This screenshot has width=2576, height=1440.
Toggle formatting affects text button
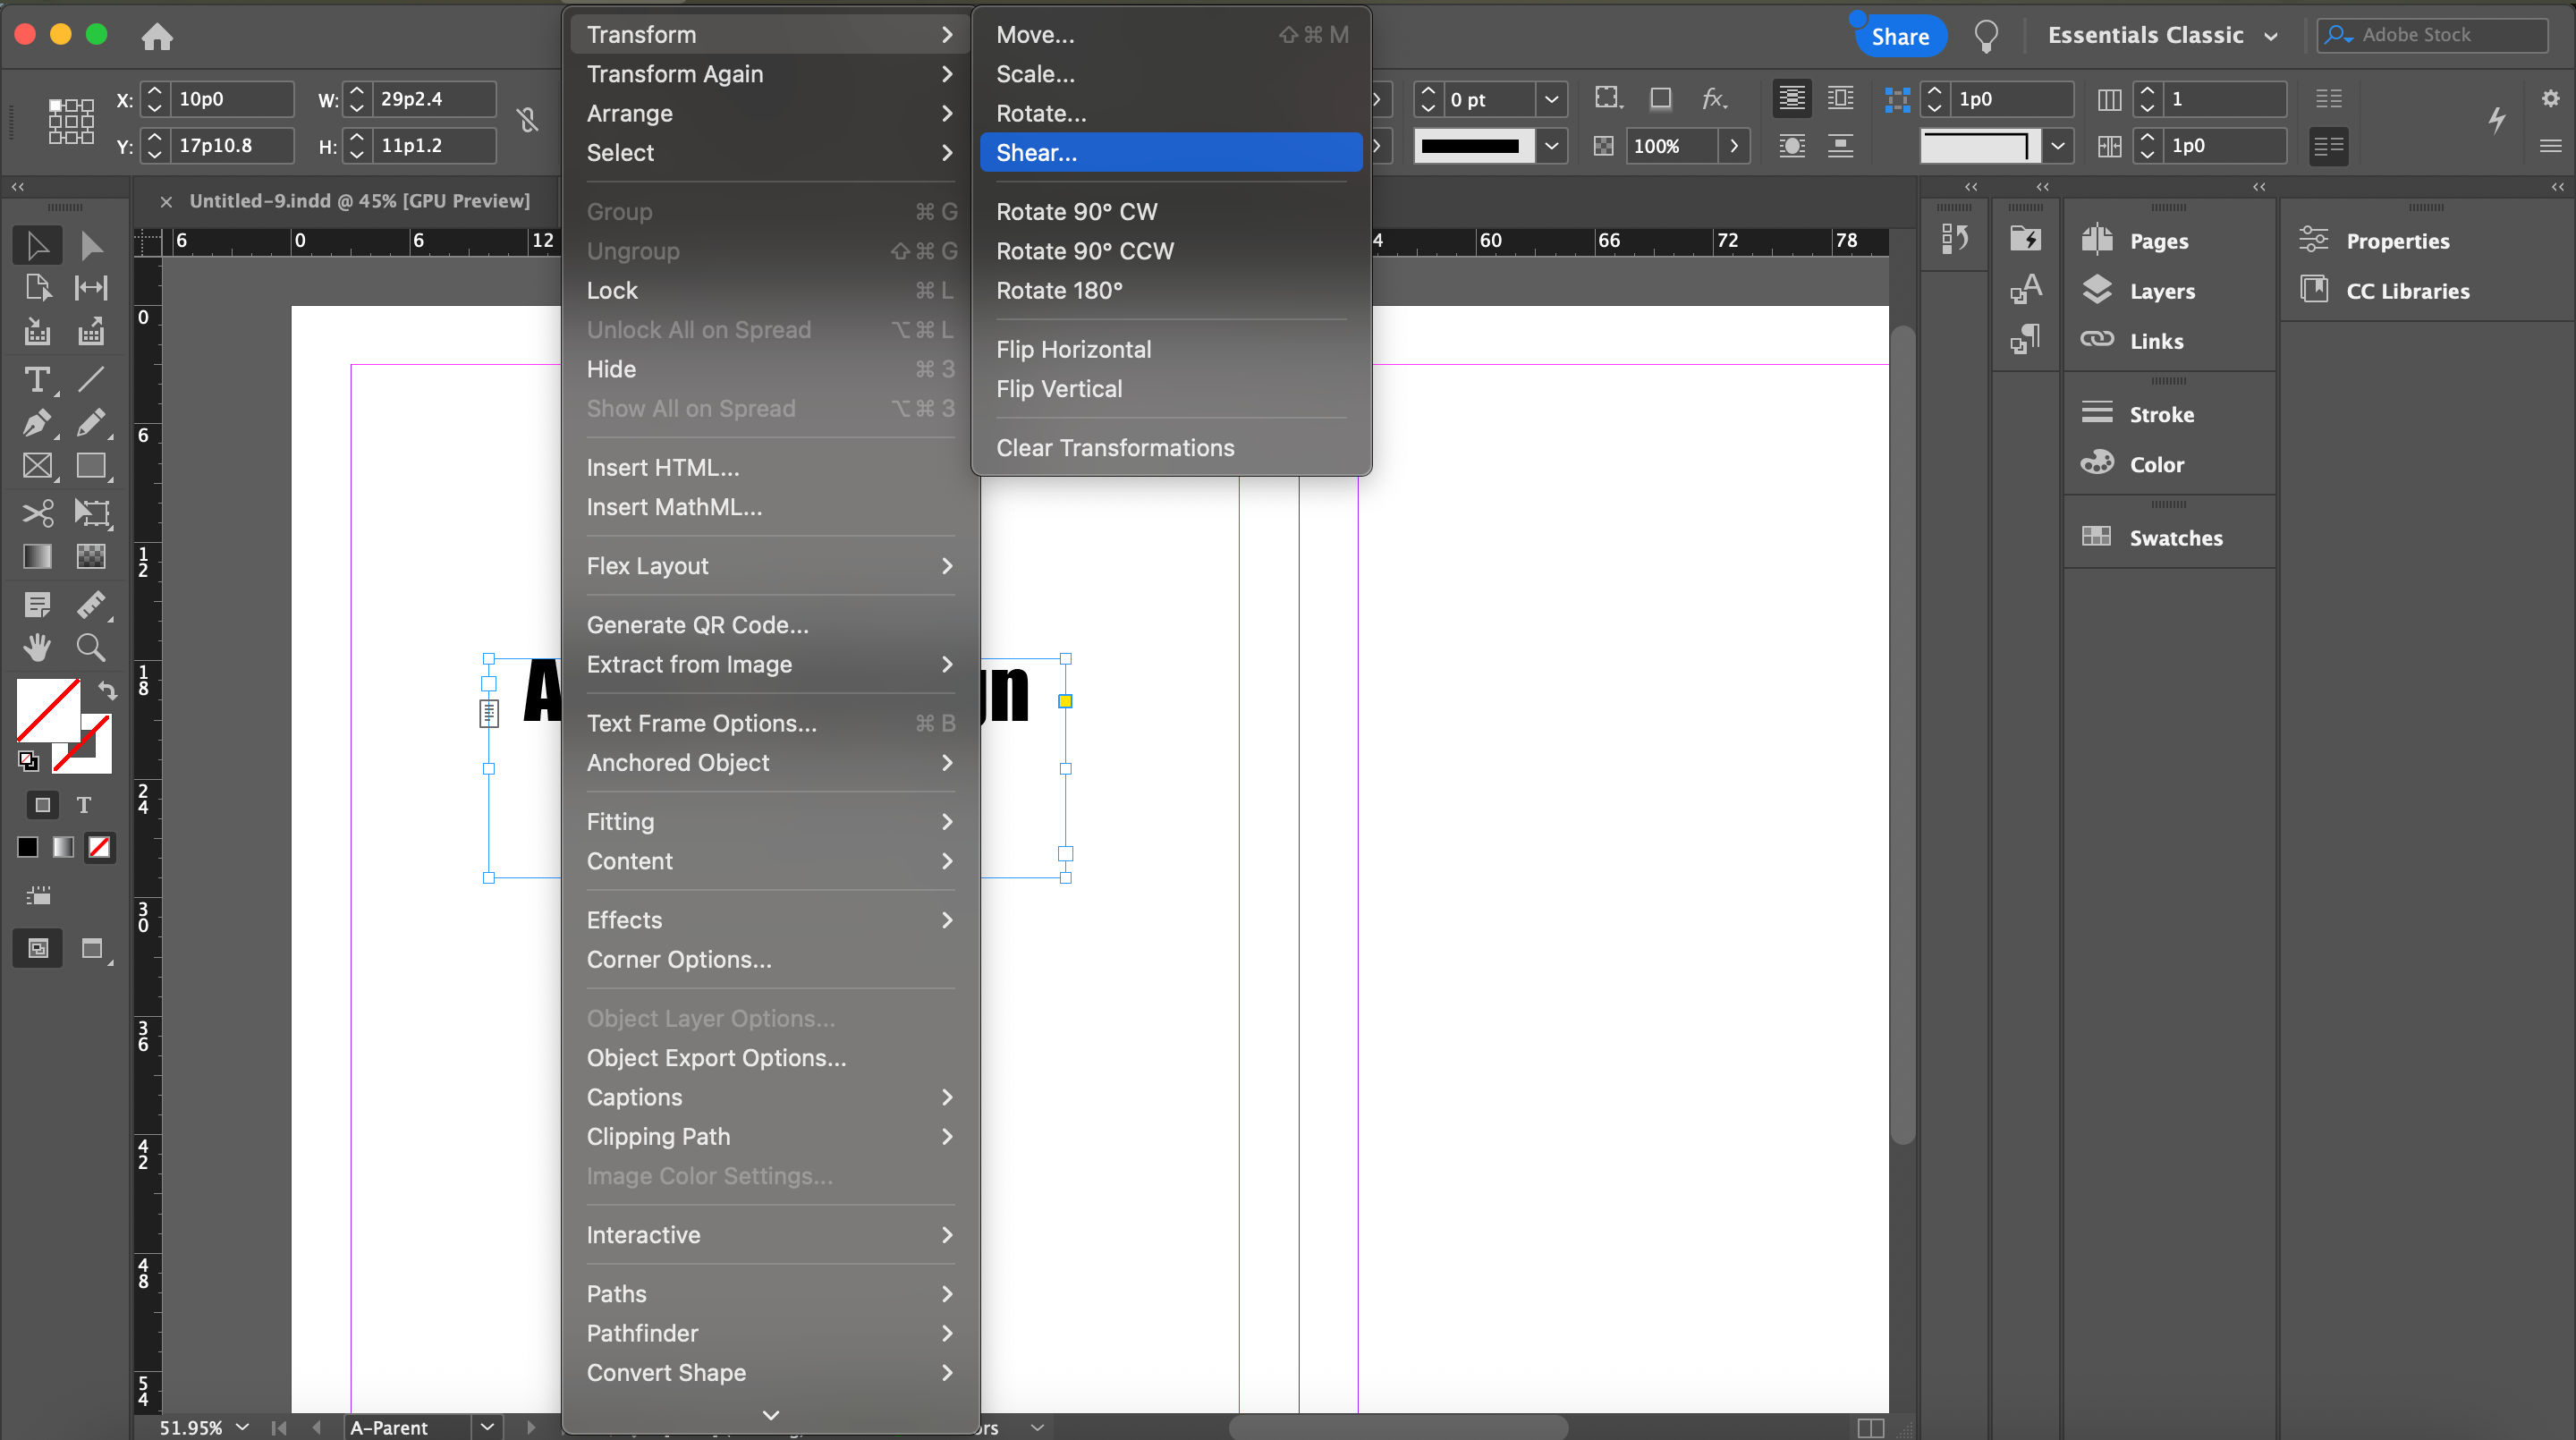(84, 805)
